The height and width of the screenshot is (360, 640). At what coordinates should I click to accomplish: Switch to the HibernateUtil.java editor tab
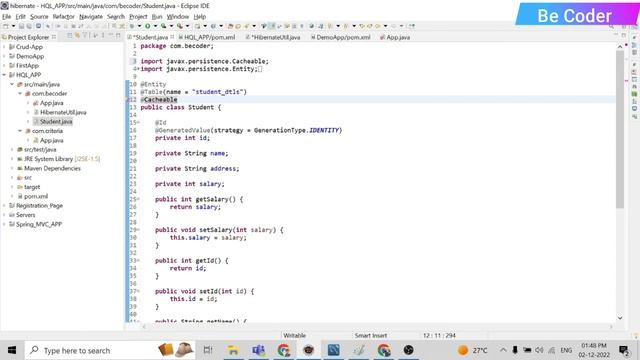pyautogui.click(x=273, y=37)
